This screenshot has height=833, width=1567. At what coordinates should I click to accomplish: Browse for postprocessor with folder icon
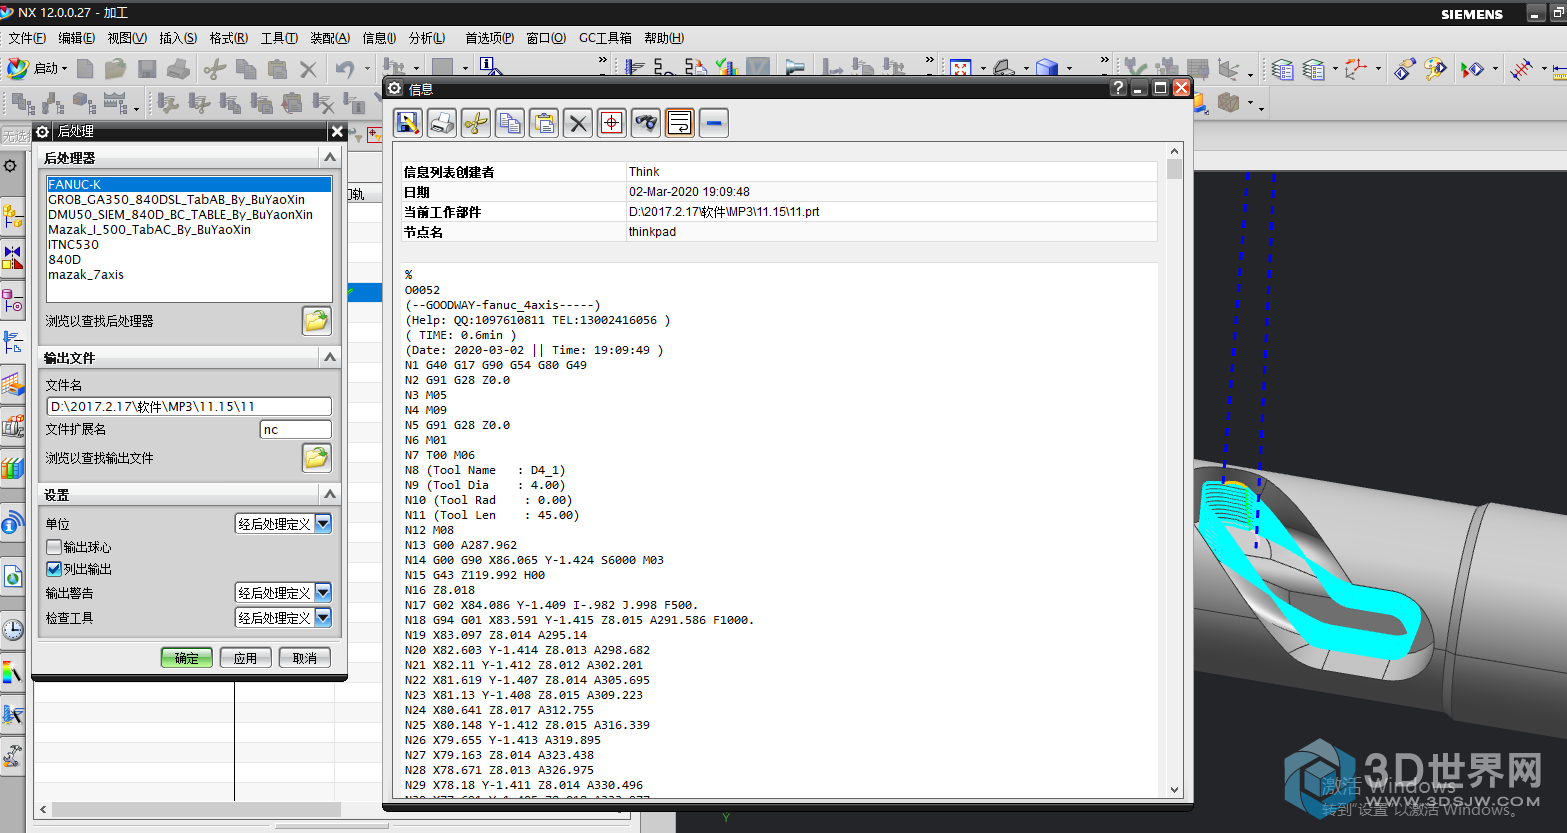tap(316, 321)
